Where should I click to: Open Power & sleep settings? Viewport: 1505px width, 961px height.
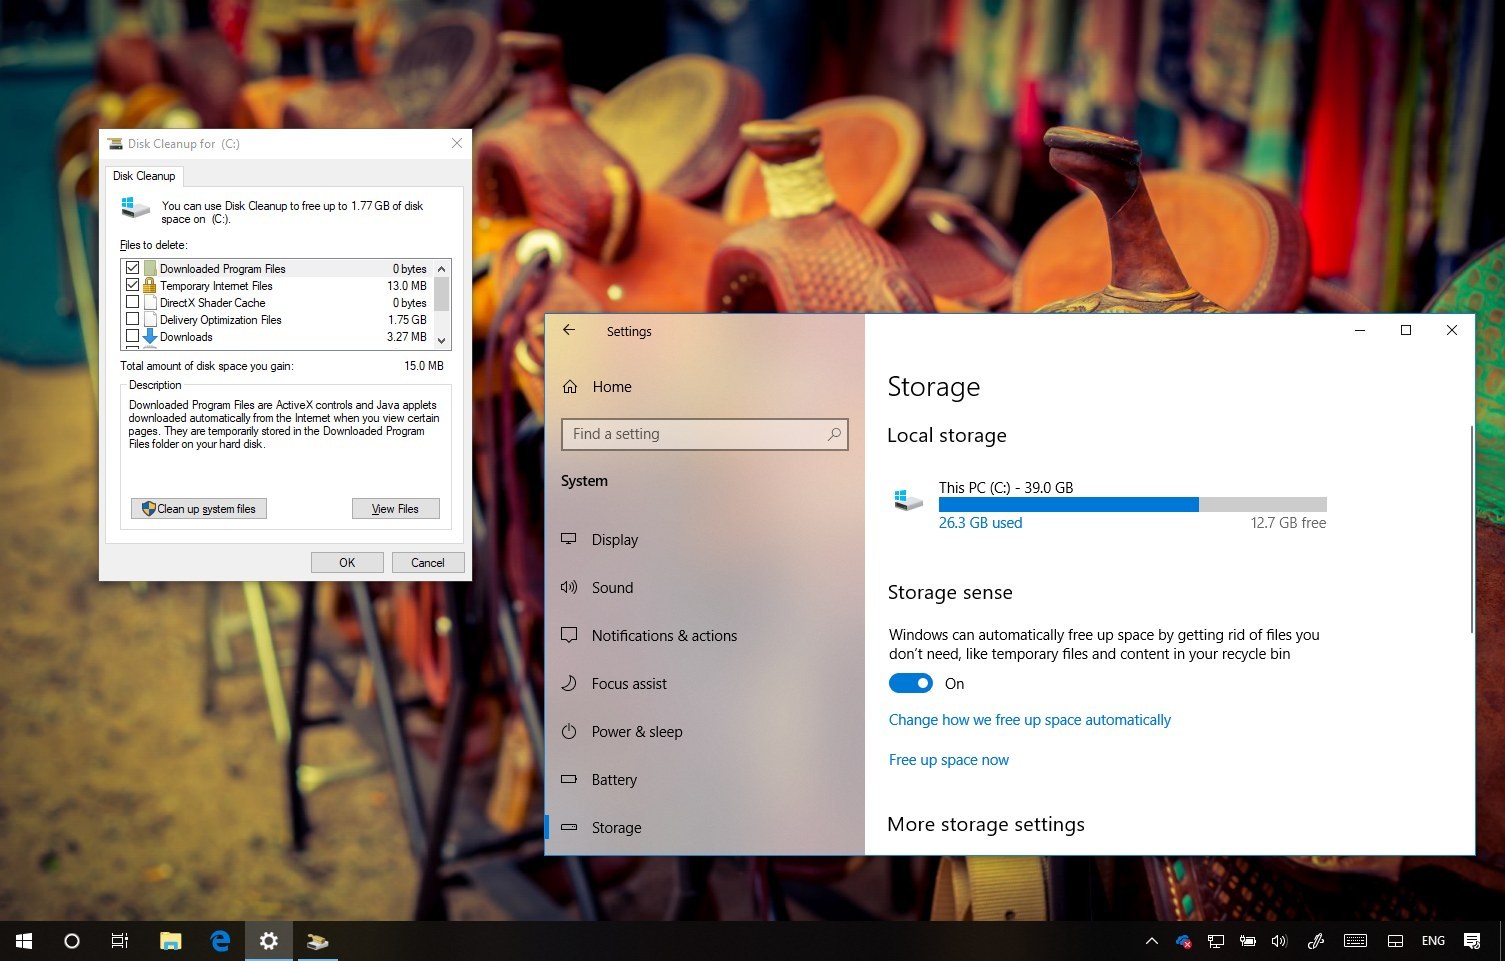point(704,732)
